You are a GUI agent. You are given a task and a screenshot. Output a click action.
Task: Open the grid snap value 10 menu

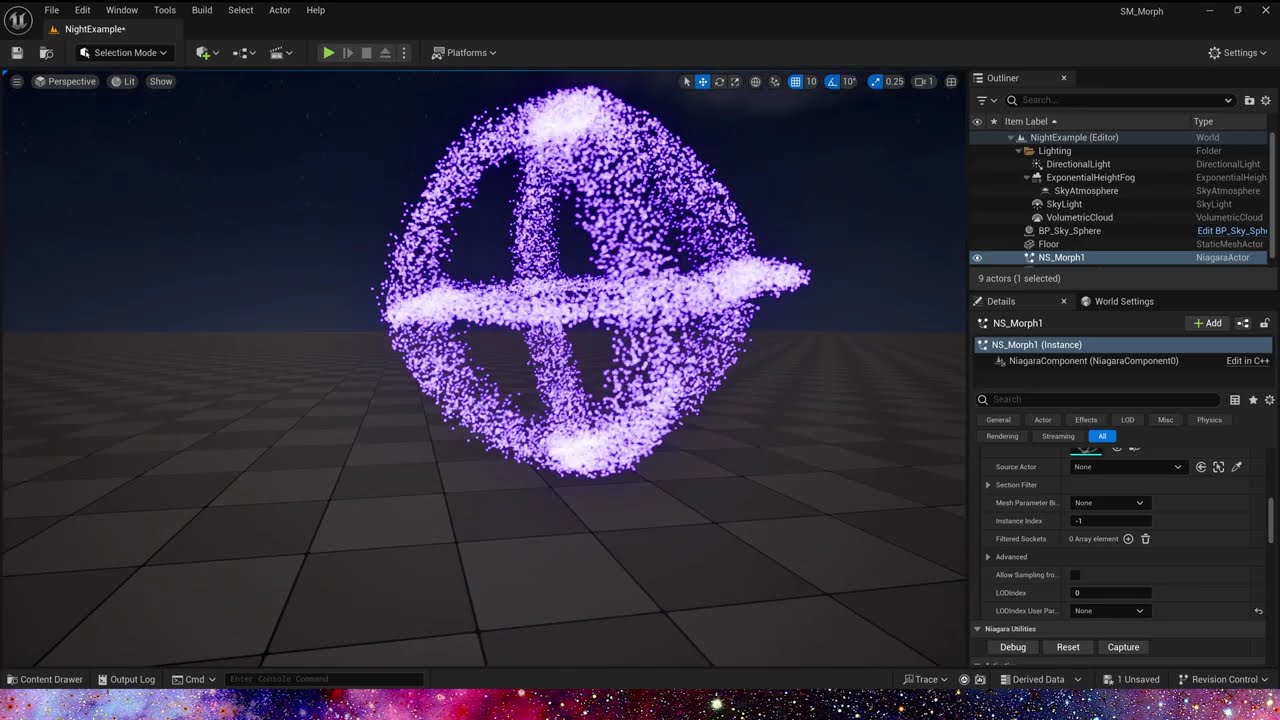811,82
